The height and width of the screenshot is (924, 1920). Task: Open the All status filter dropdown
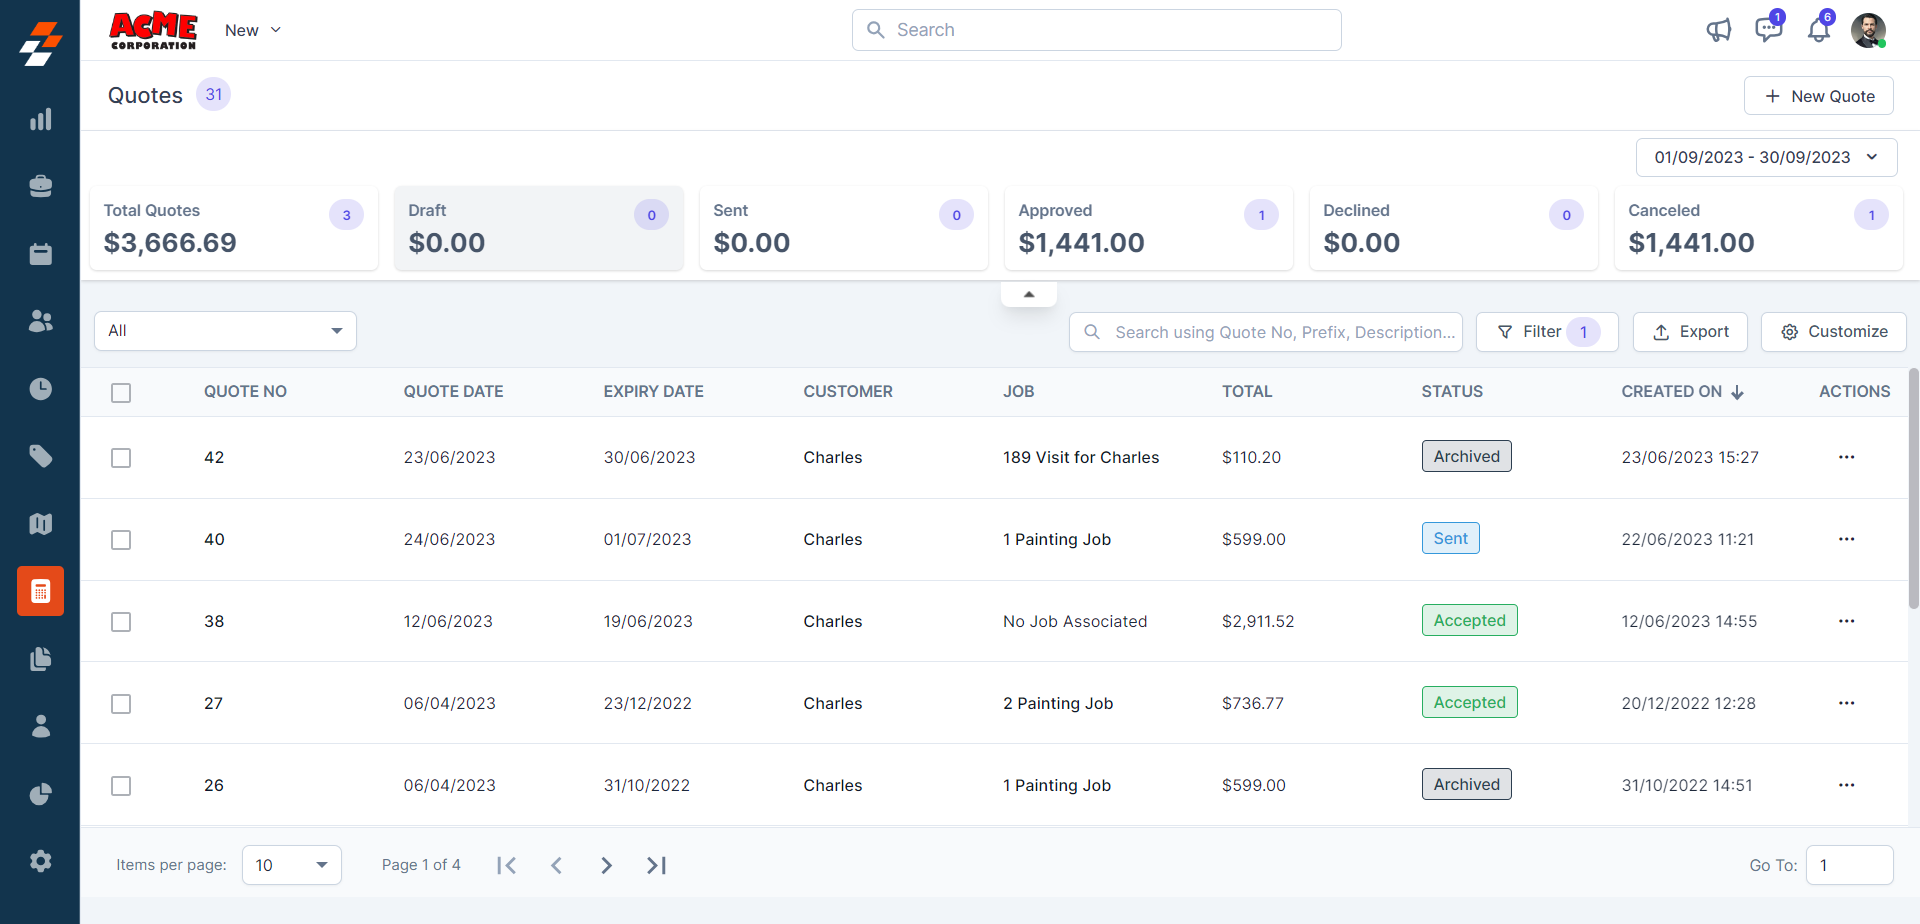pos(225,331)
